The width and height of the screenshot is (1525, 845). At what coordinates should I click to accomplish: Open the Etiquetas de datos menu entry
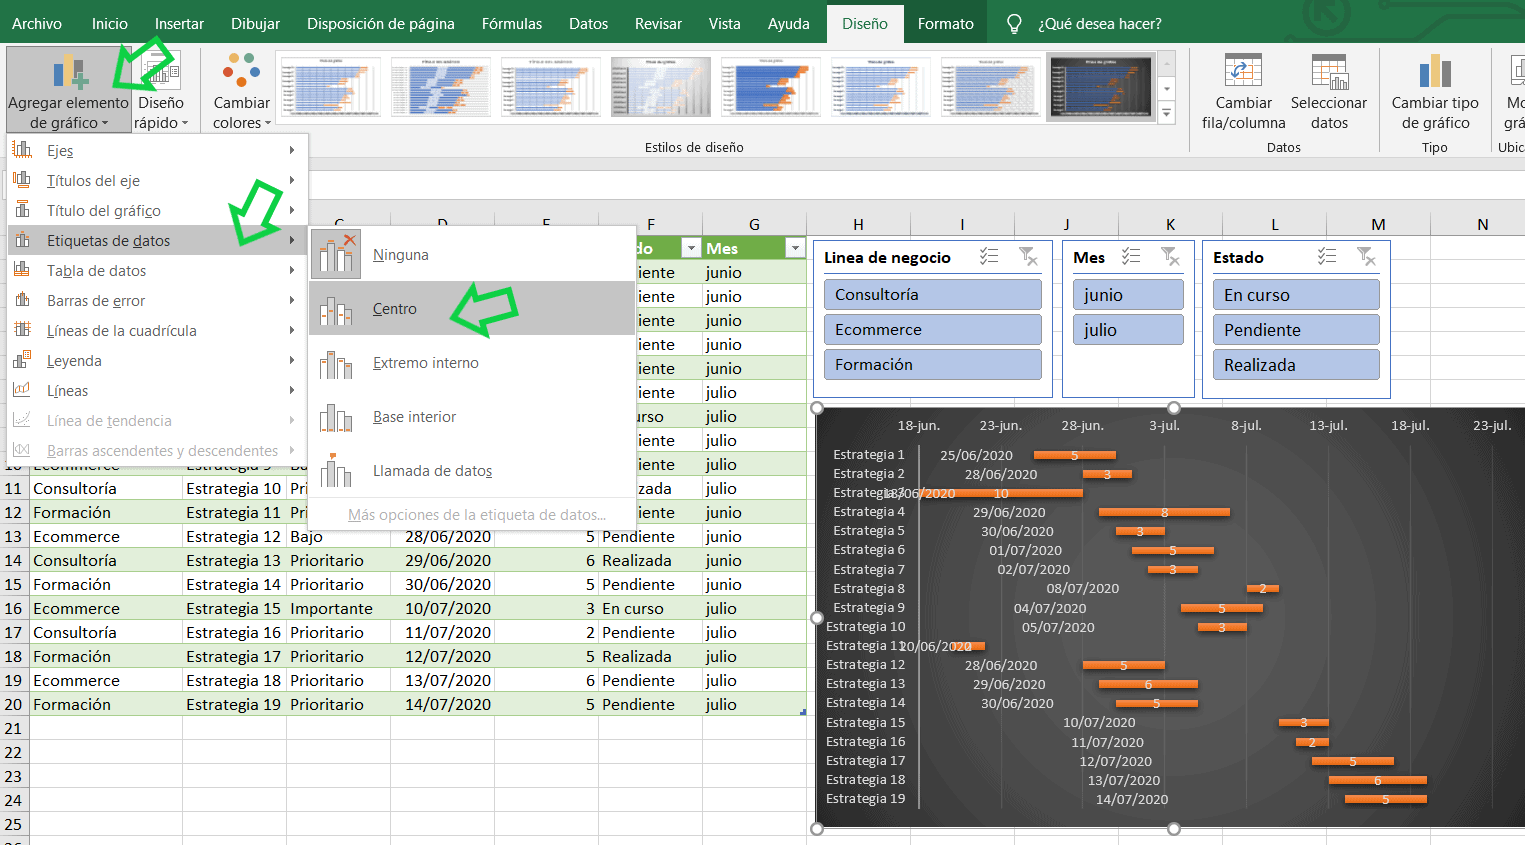[x=157, y=241]
